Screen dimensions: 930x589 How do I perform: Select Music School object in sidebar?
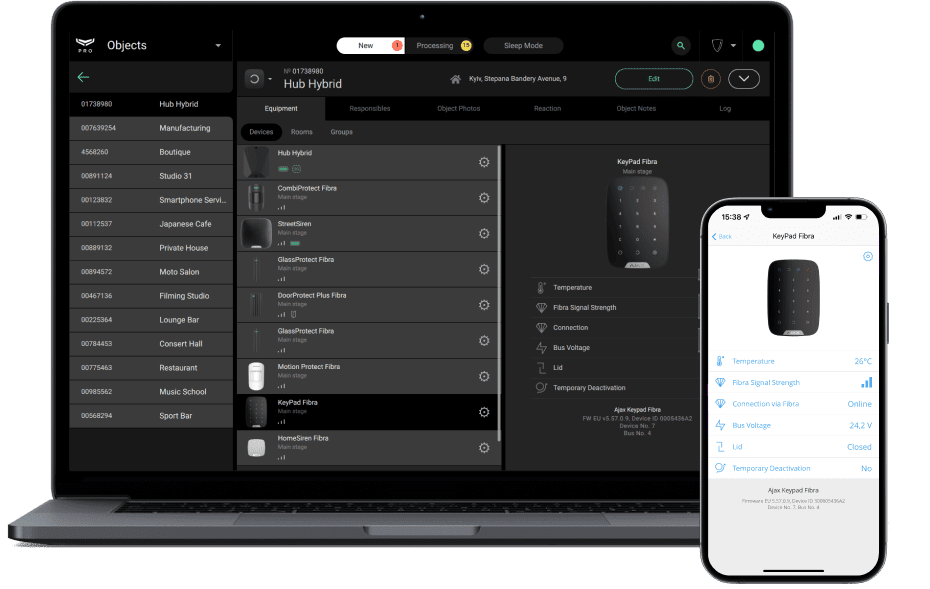(x=151, y=391)
